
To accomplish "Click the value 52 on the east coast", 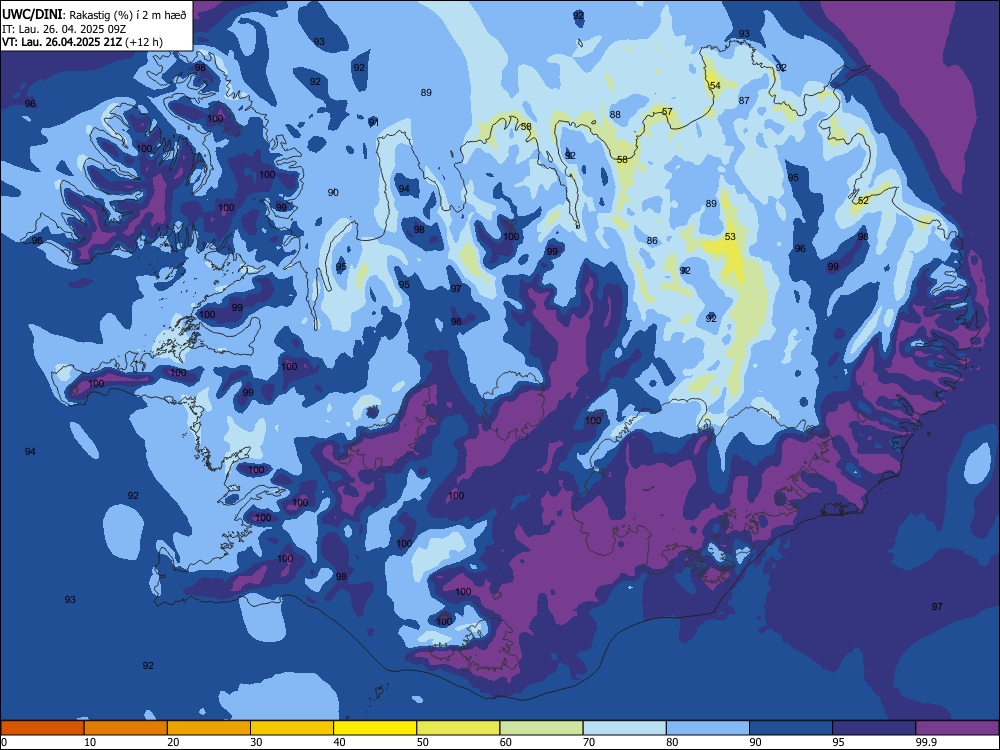I will click(x=864, y=200).
